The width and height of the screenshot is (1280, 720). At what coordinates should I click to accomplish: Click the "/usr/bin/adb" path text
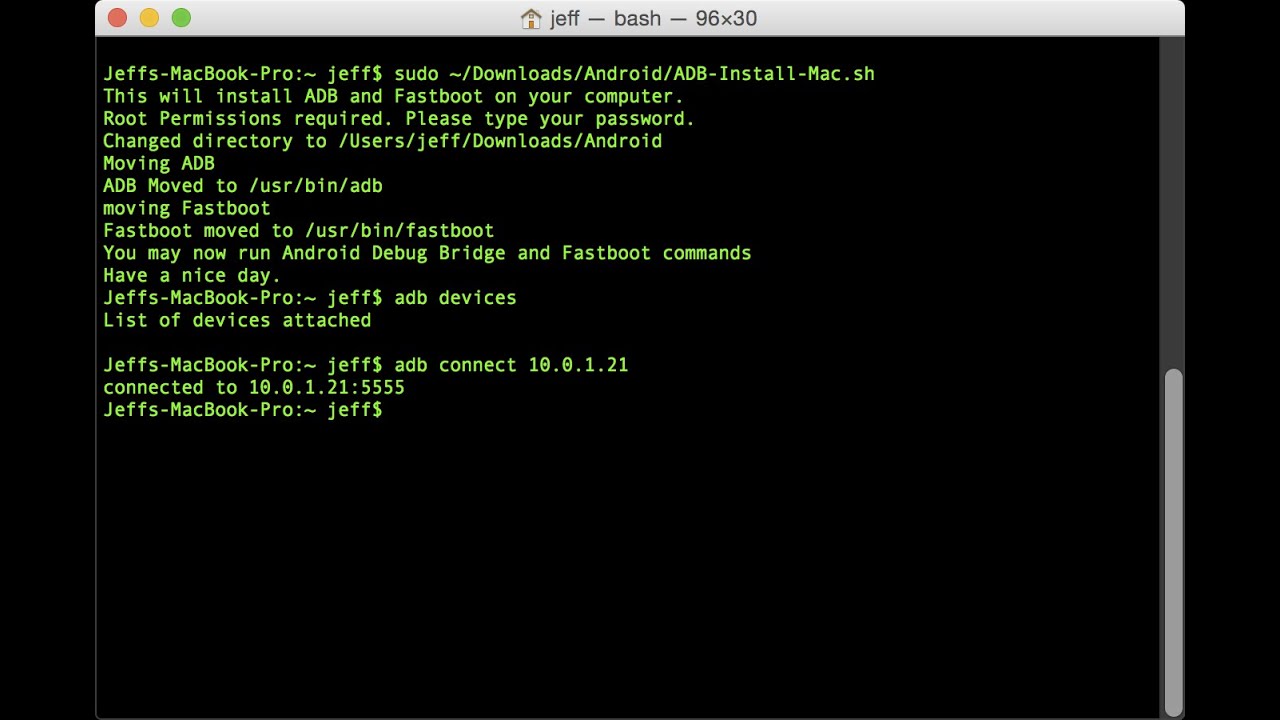[315, 186]
